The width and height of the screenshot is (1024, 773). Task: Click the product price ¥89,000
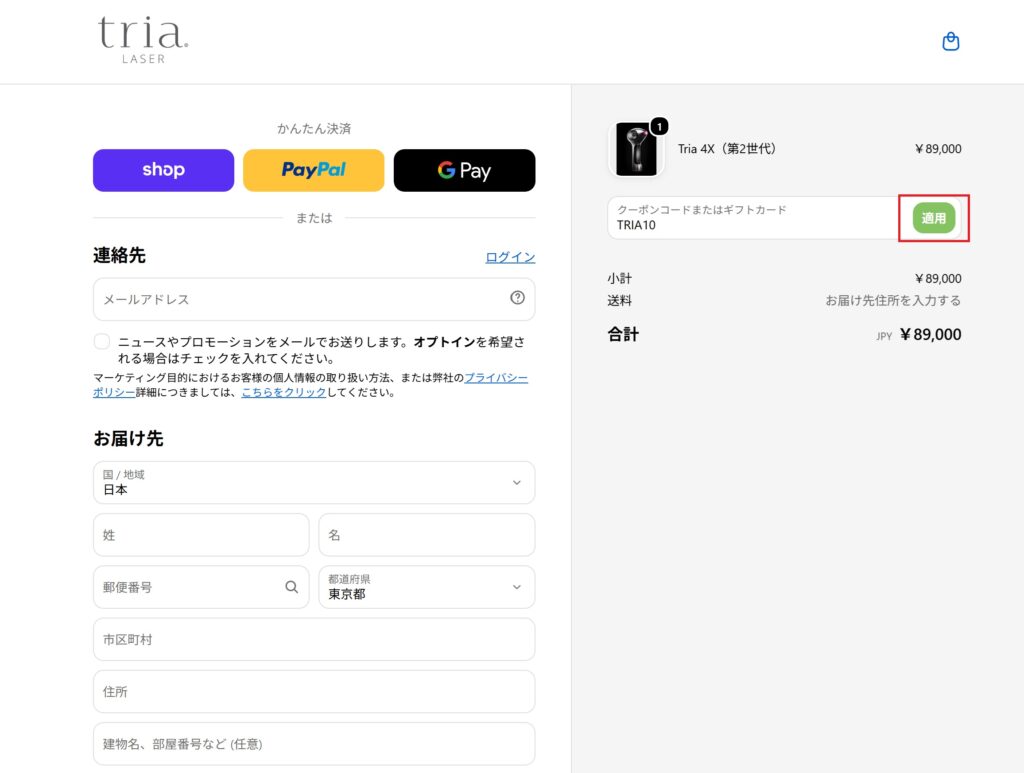coord(938,149)
